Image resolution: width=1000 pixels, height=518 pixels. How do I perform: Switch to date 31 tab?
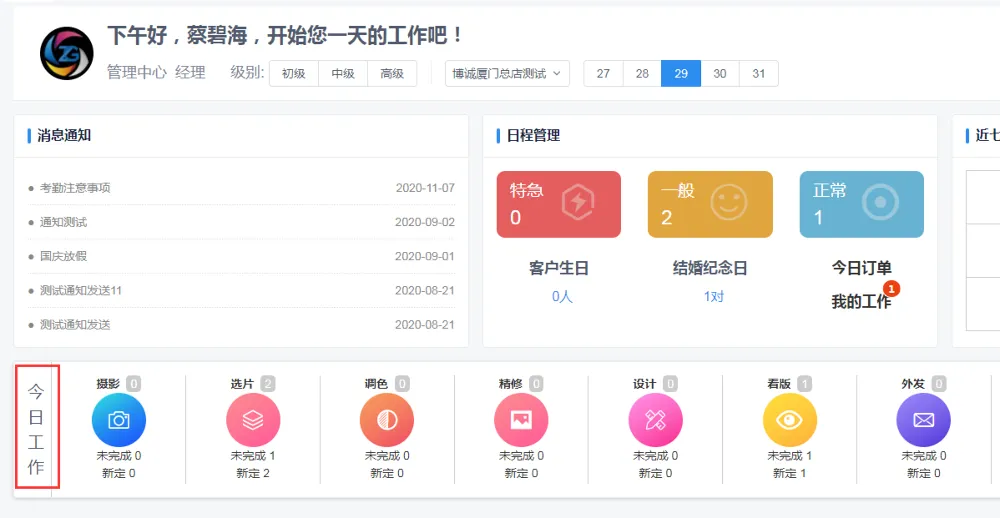(759, 73)
